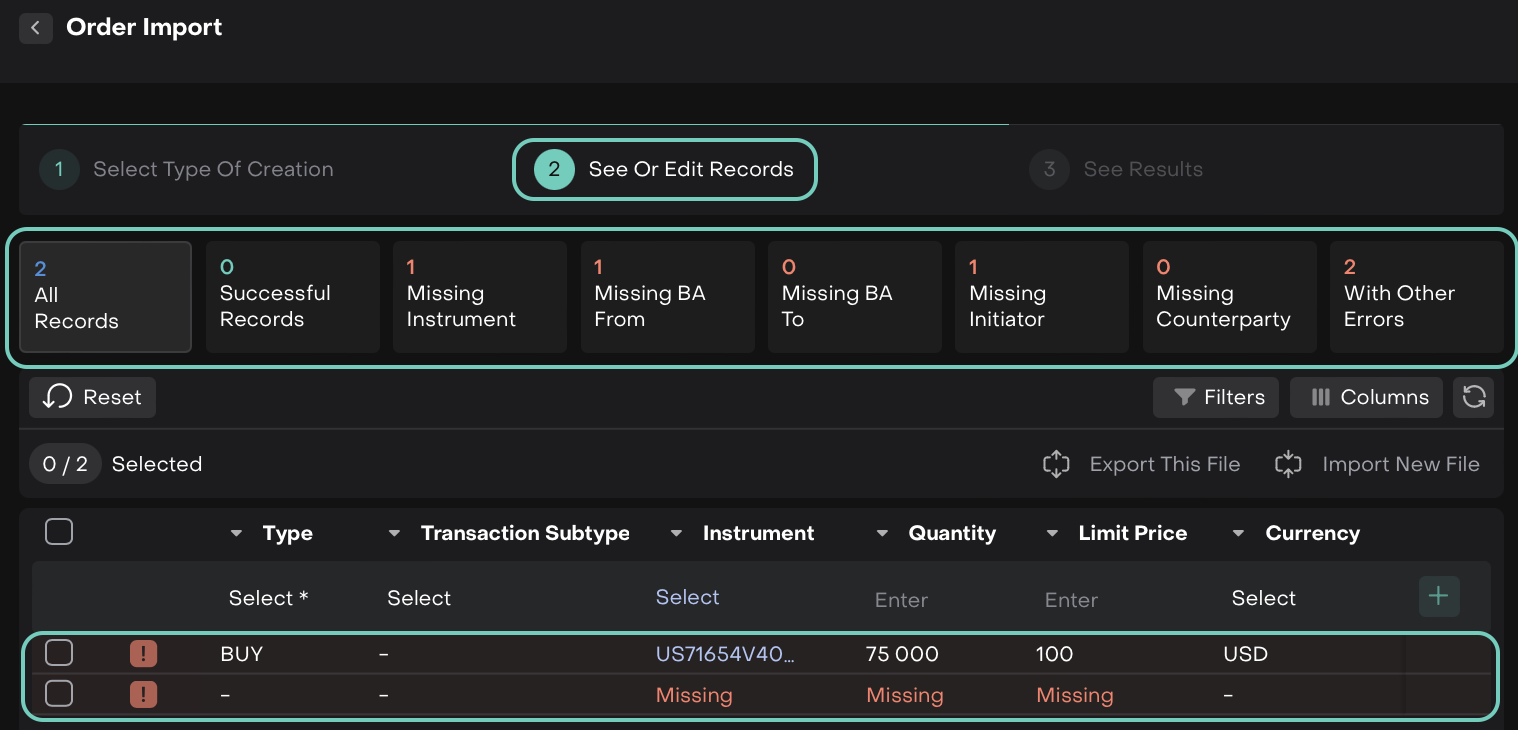Screen dimensions: 1518x730
Task: Open the Filters funnel button
Action: point(1217,397)
